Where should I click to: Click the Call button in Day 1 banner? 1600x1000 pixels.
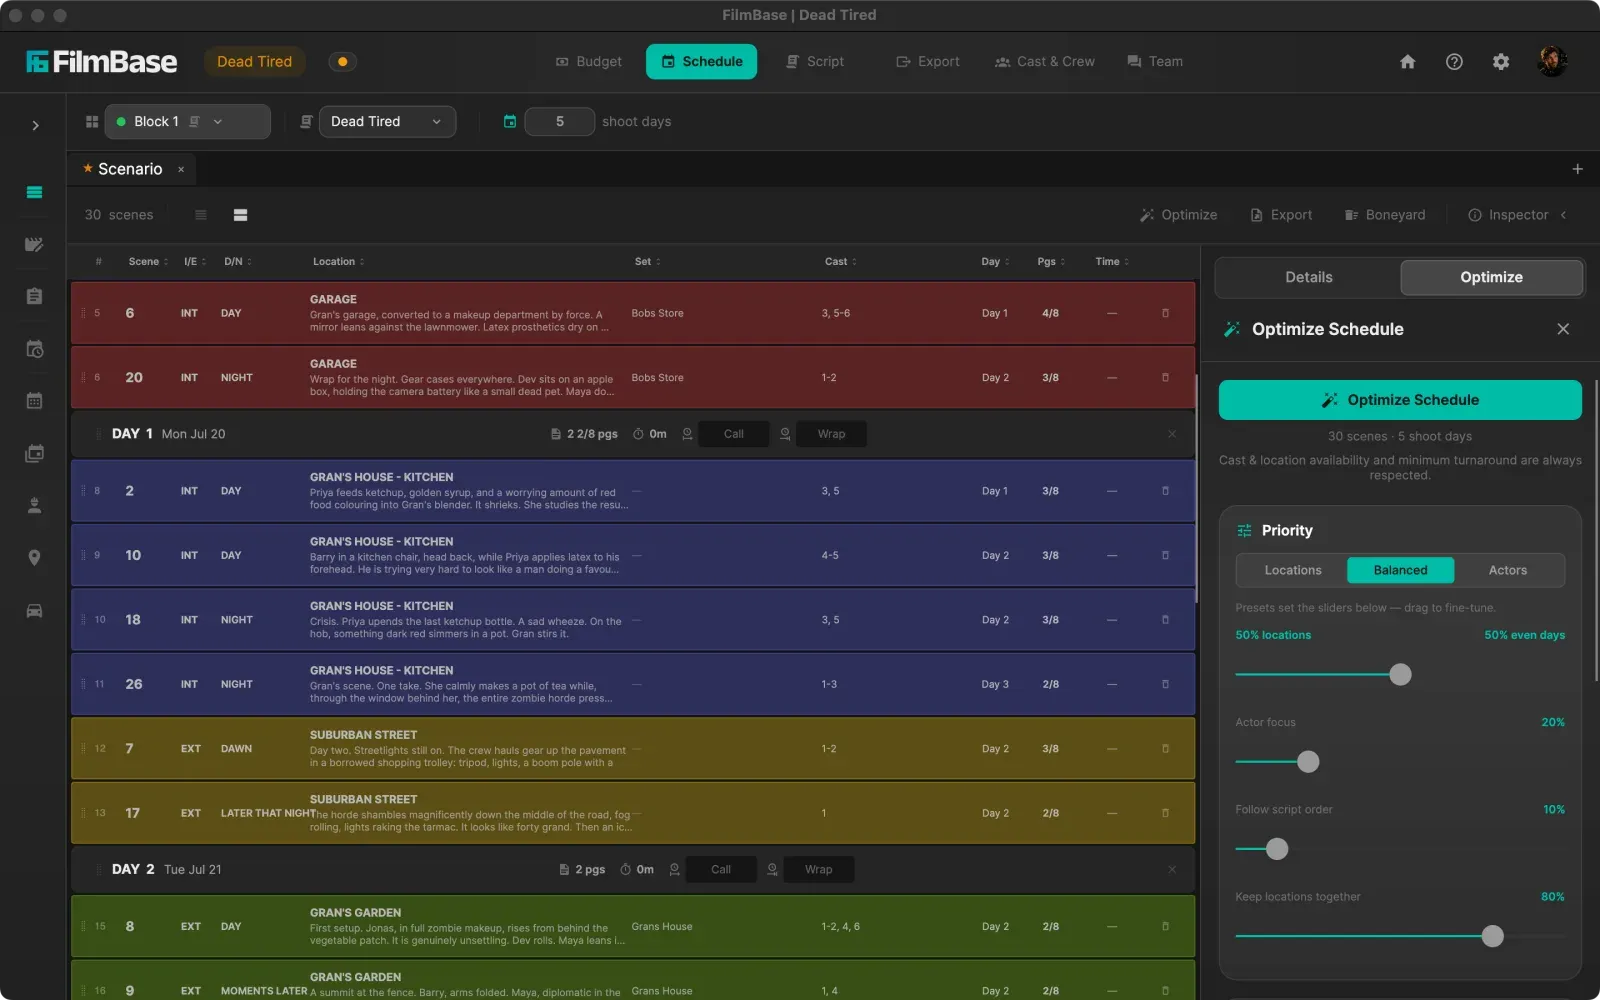pos(734,434)
